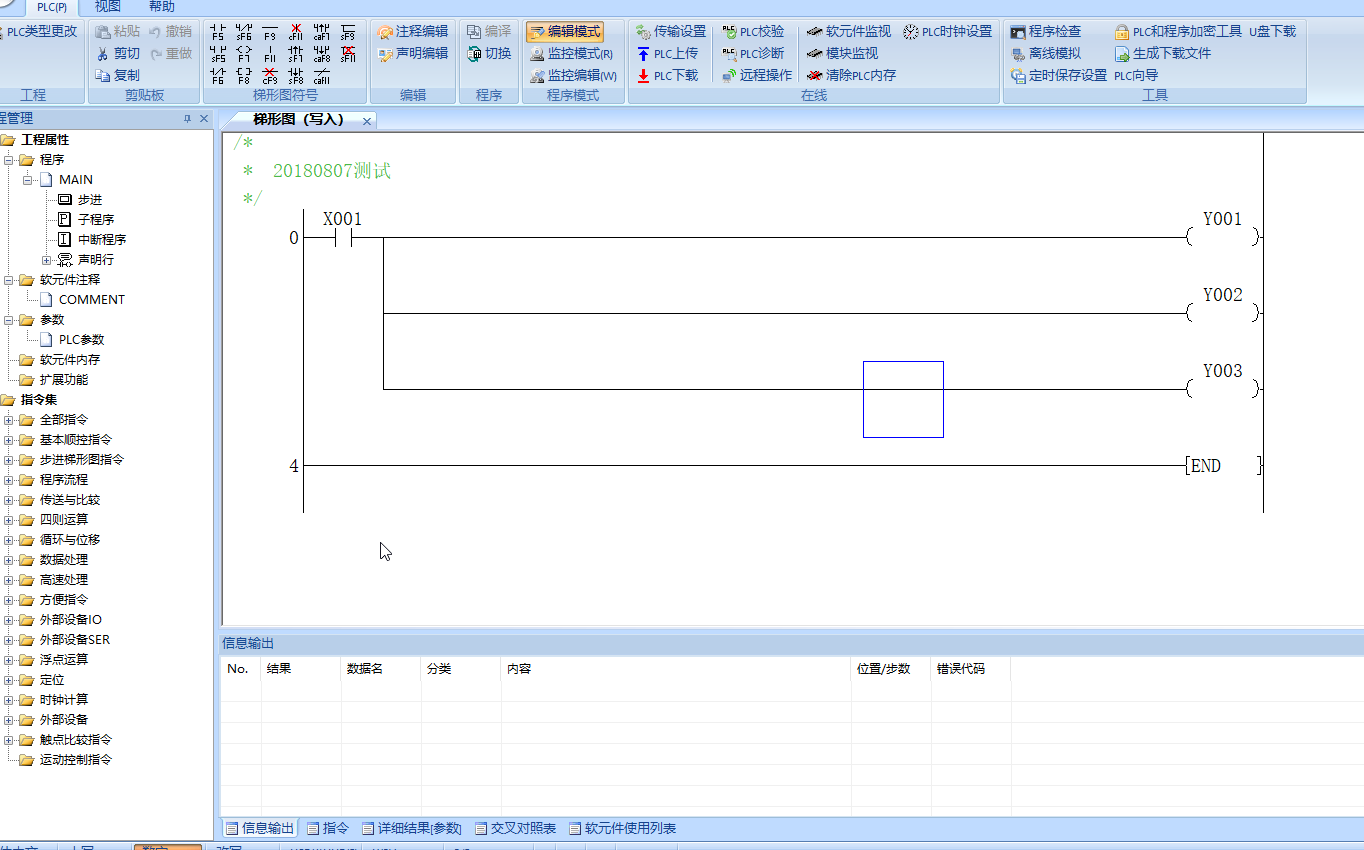Insert application instruction bracket symbol F8

point(244,76)
